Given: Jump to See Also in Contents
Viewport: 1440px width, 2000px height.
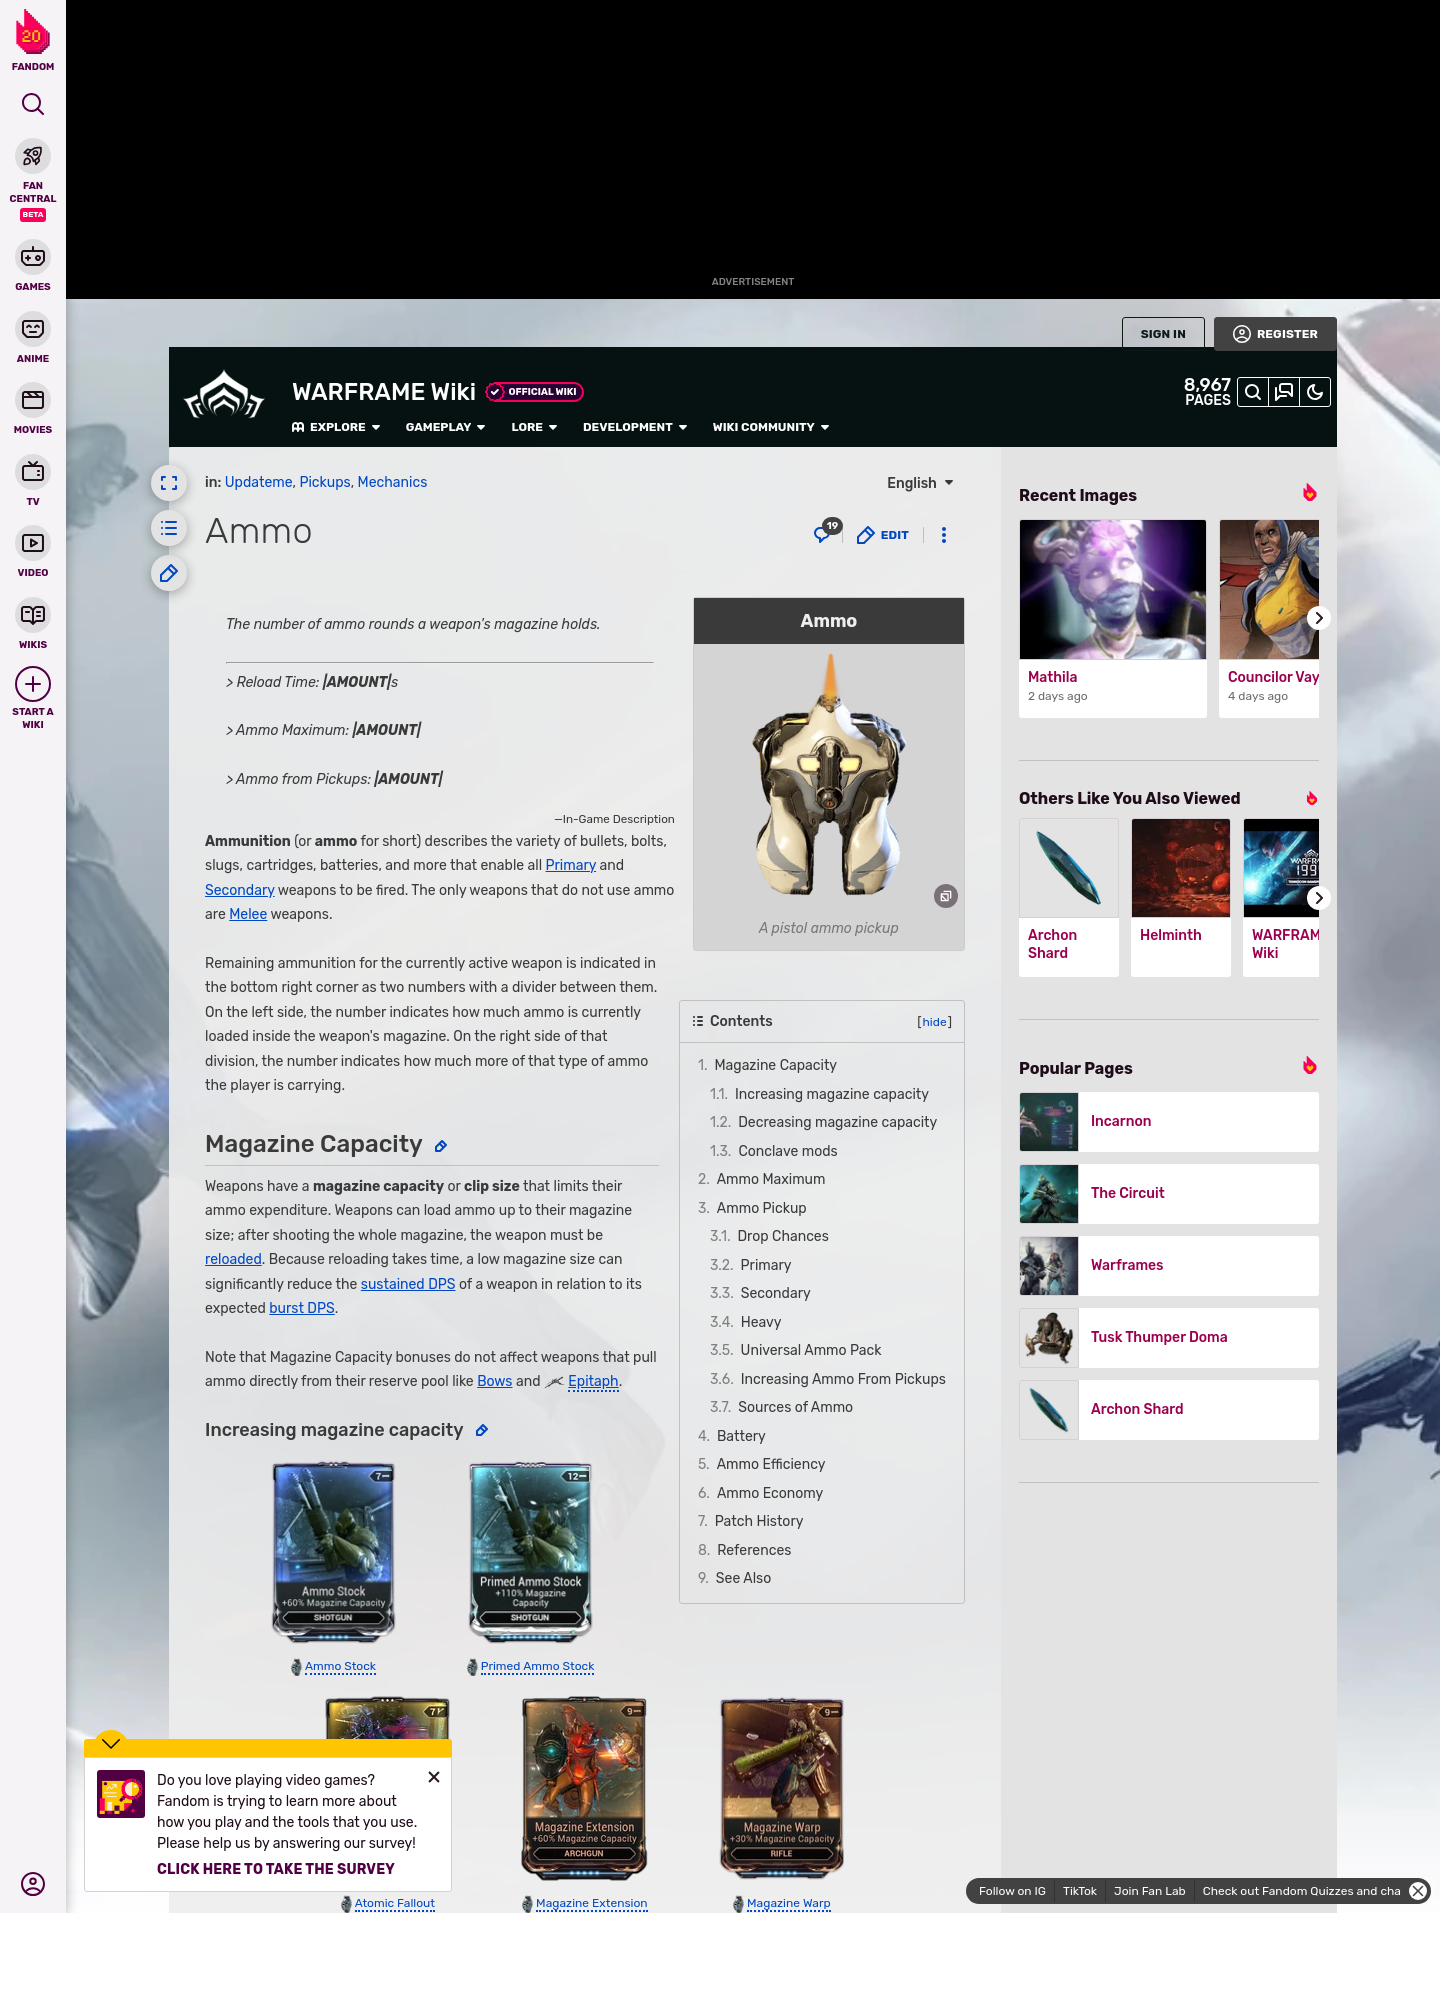Looking at the screenshot, I should coord(743,1578).
